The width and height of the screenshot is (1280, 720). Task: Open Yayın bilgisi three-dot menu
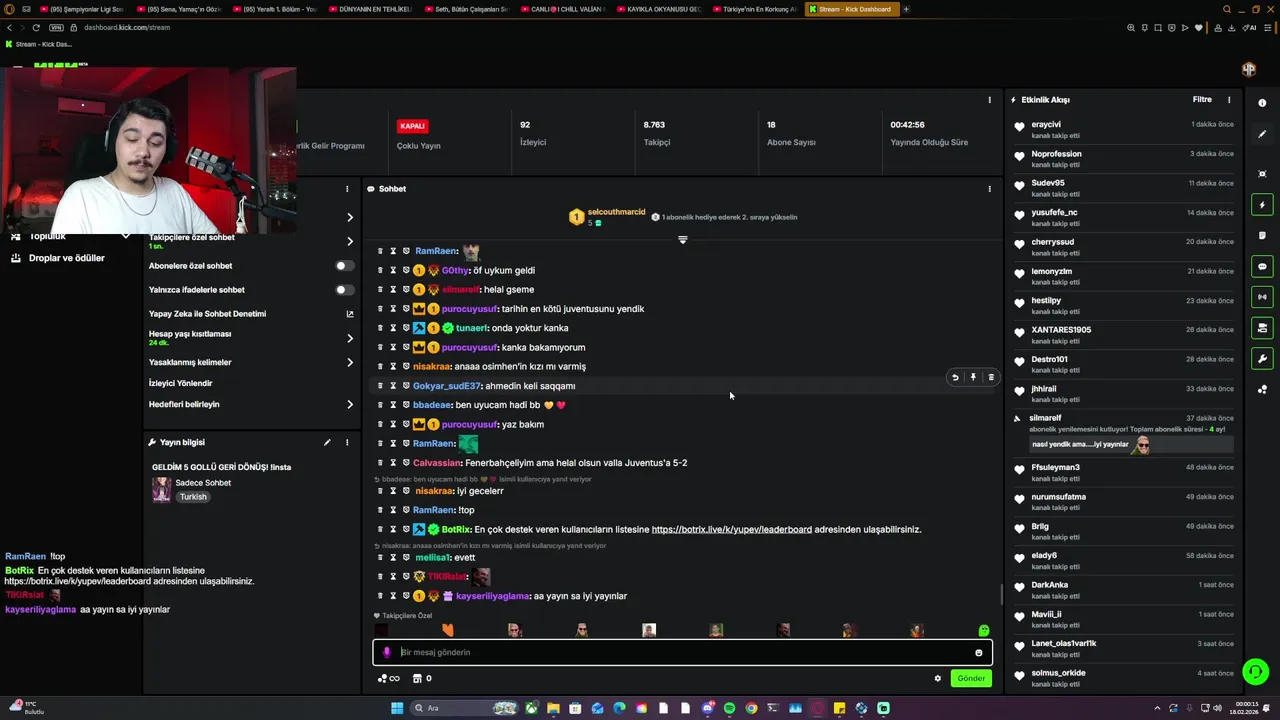[x=347, y=442]
